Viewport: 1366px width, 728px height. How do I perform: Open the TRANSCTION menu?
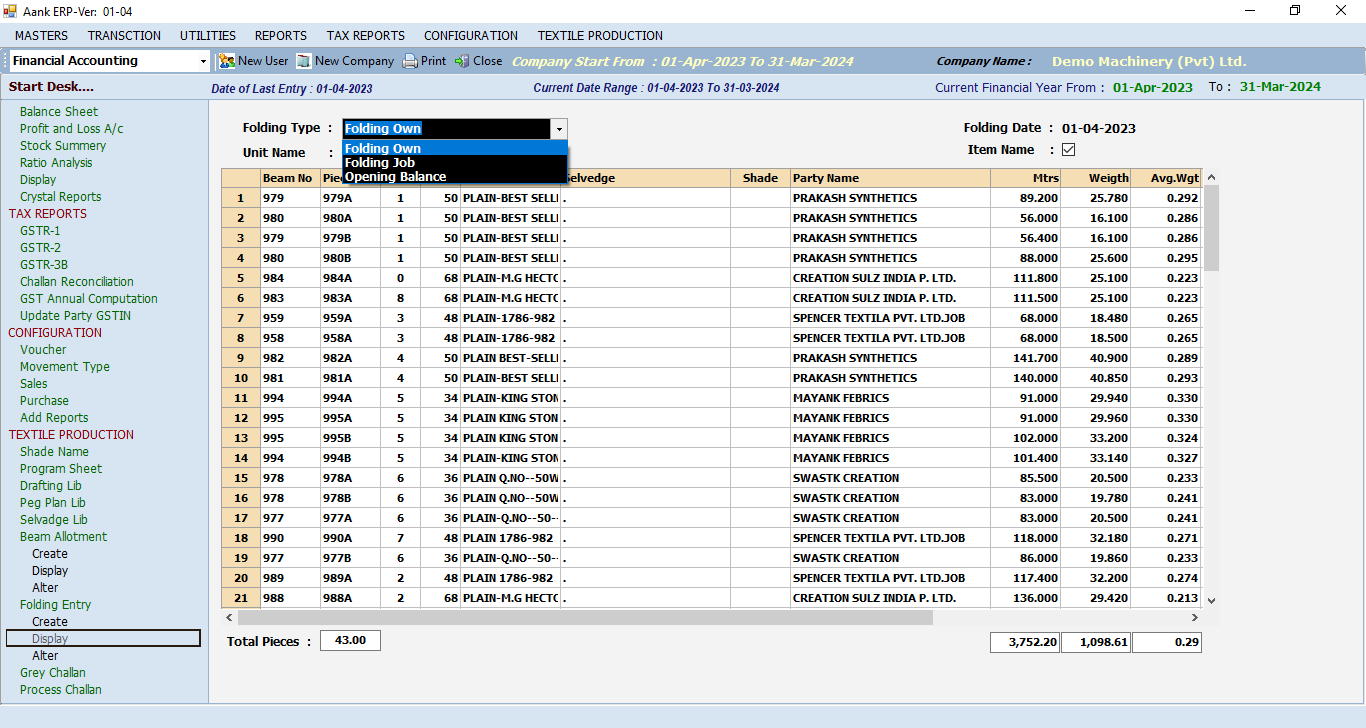[x=124, y=35]
